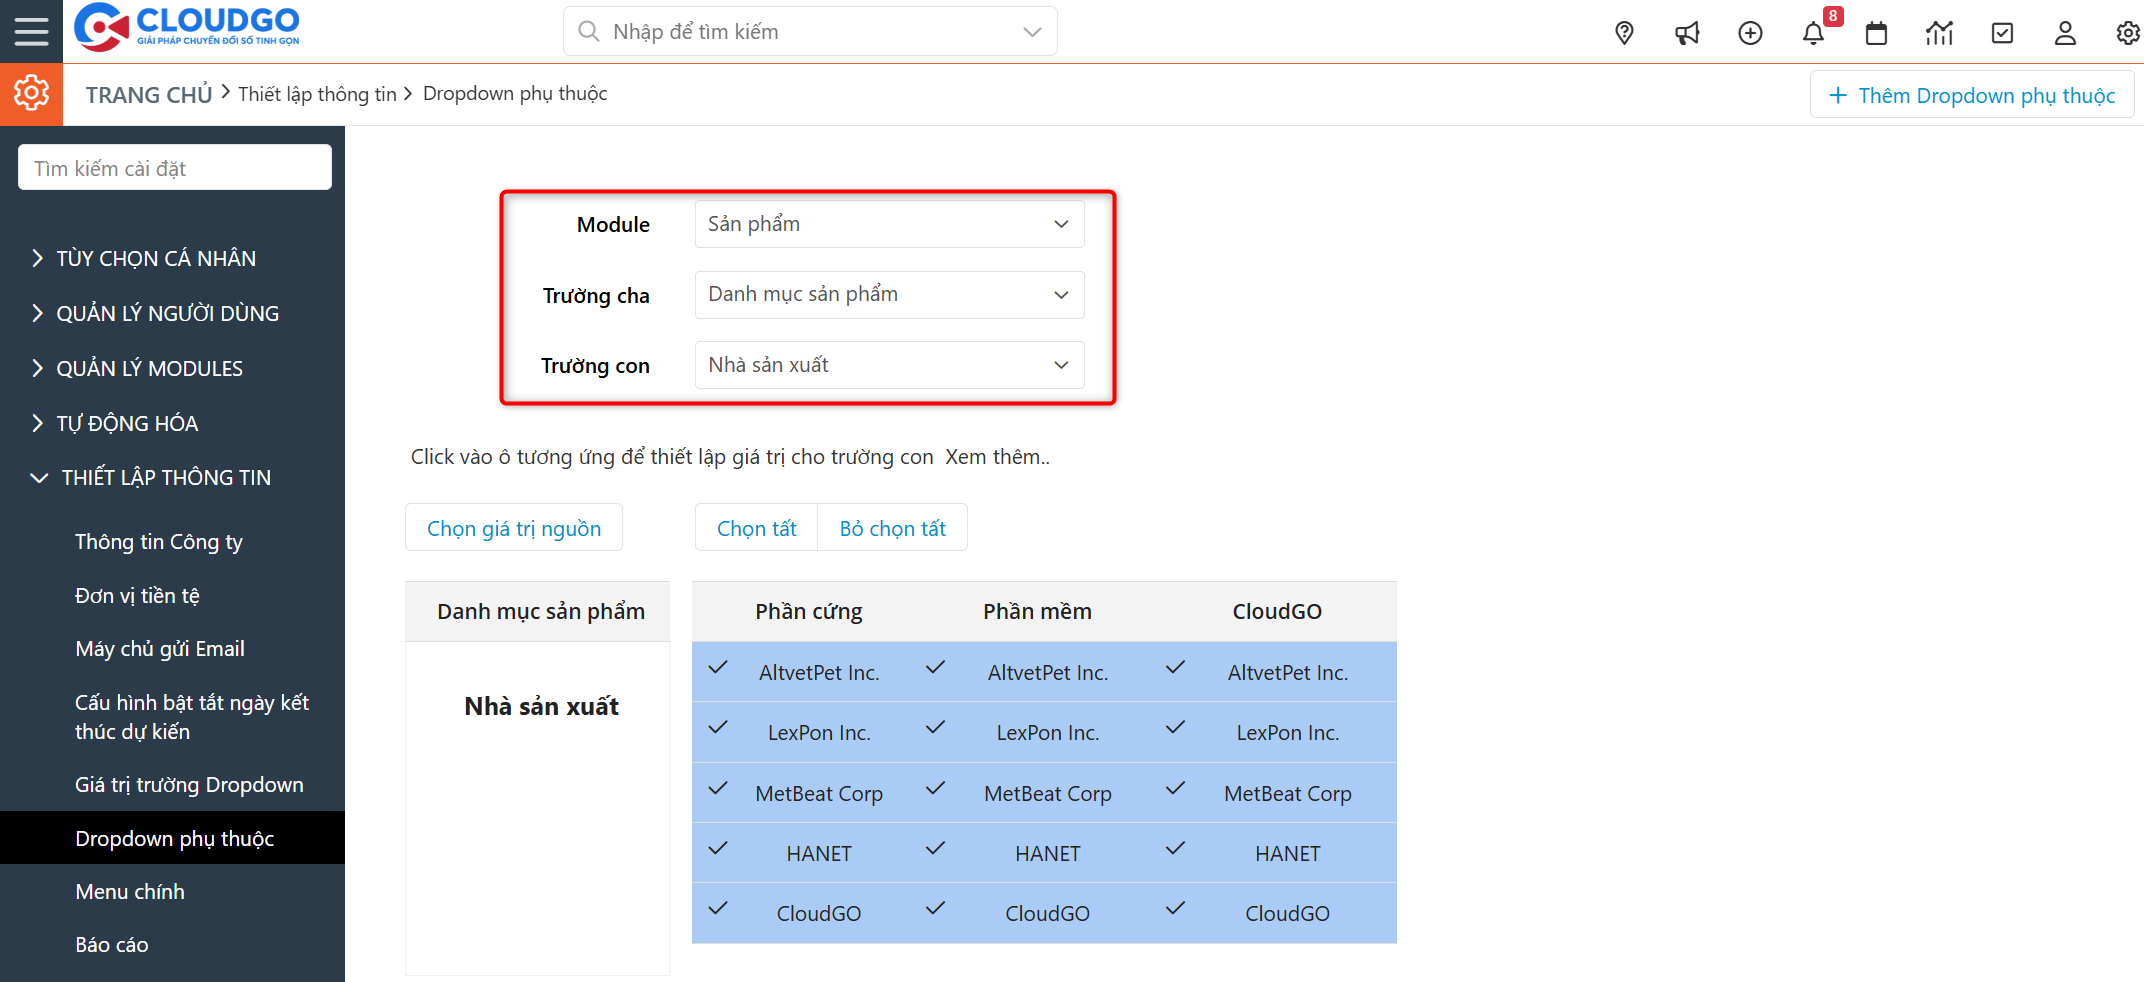Screen dimensions: 2144x982
Task: Expand the TÙY CHỌN CÁ NHÂN section
Action: click(x=155, y=257)
